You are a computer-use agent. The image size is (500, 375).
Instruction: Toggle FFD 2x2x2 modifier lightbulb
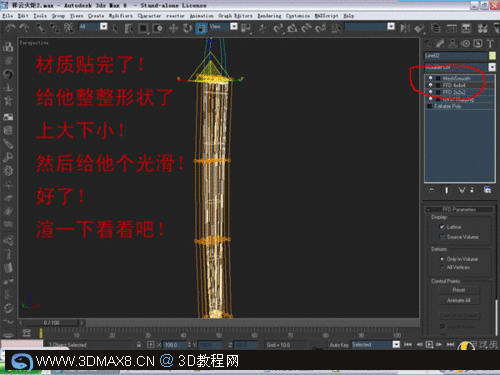tap(431, 92)
